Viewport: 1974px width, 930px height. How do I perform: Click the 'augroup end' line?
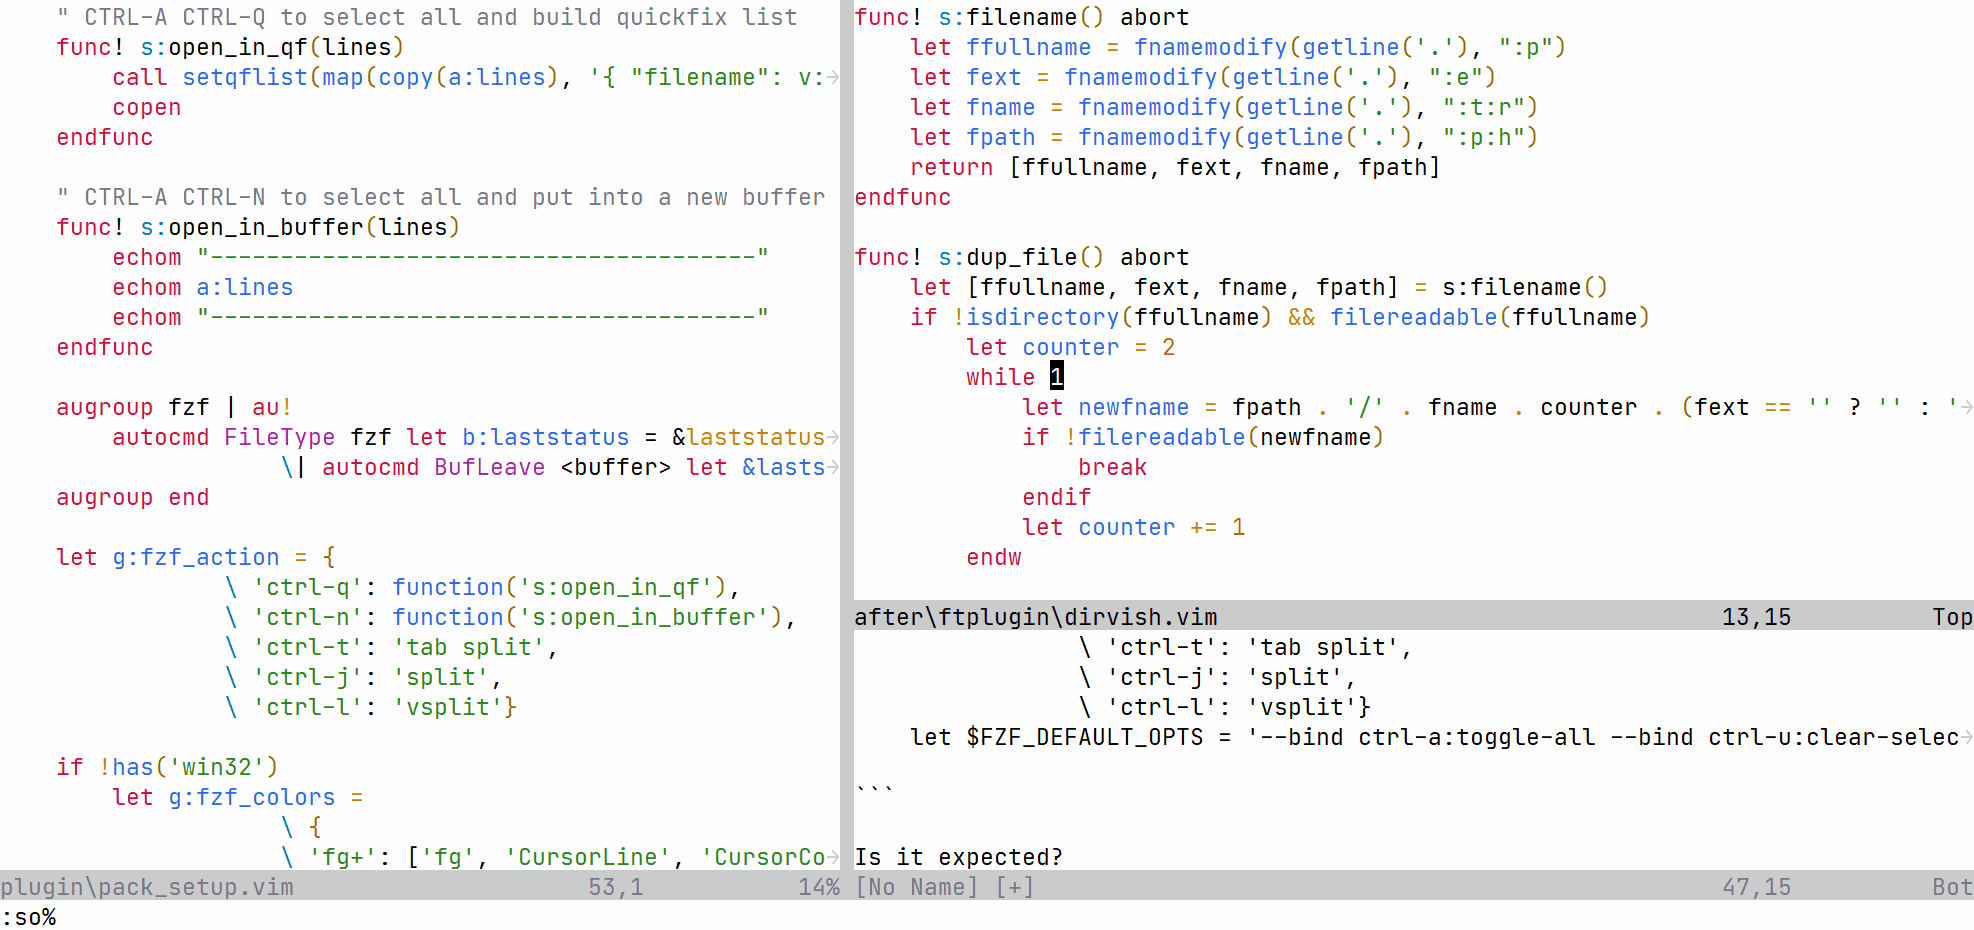[133, 497]
